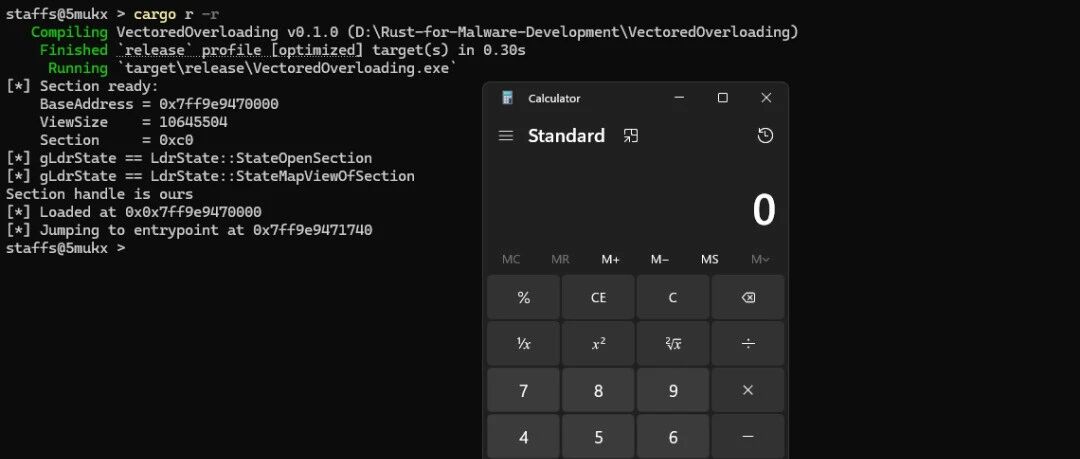Click the number 7 key
This screenshot has height=459, width=1080.
coord(523,390)
